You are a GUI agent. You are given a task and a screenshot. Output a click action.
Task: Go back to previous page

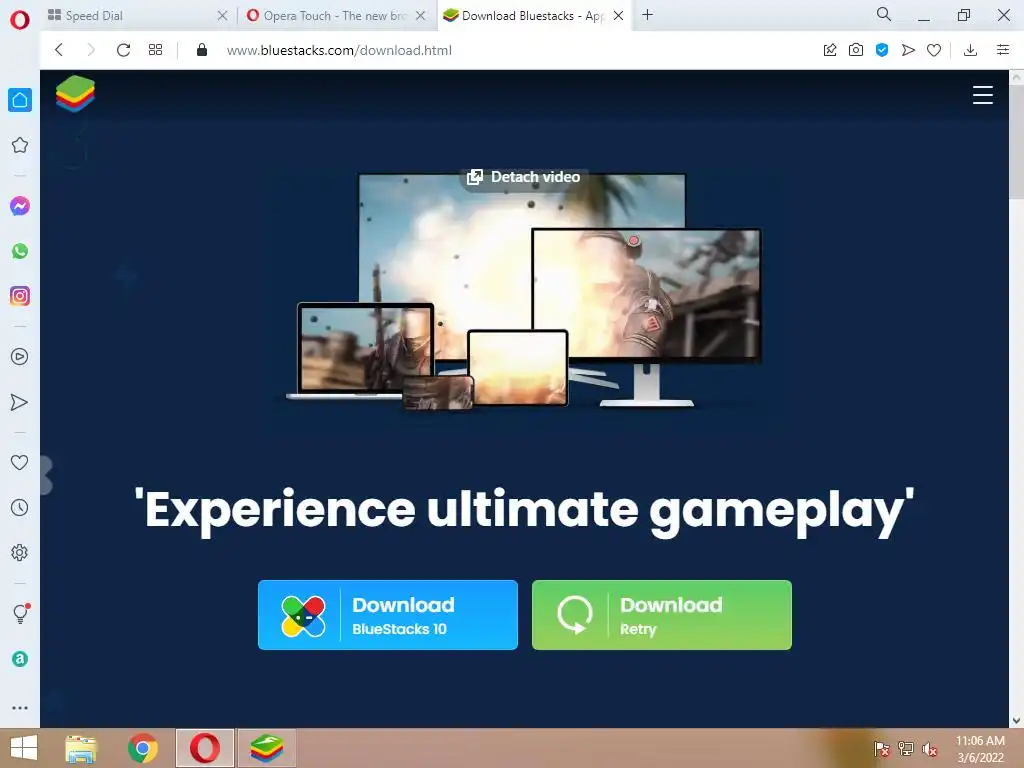pyautogui.click(x=59, y=50)
